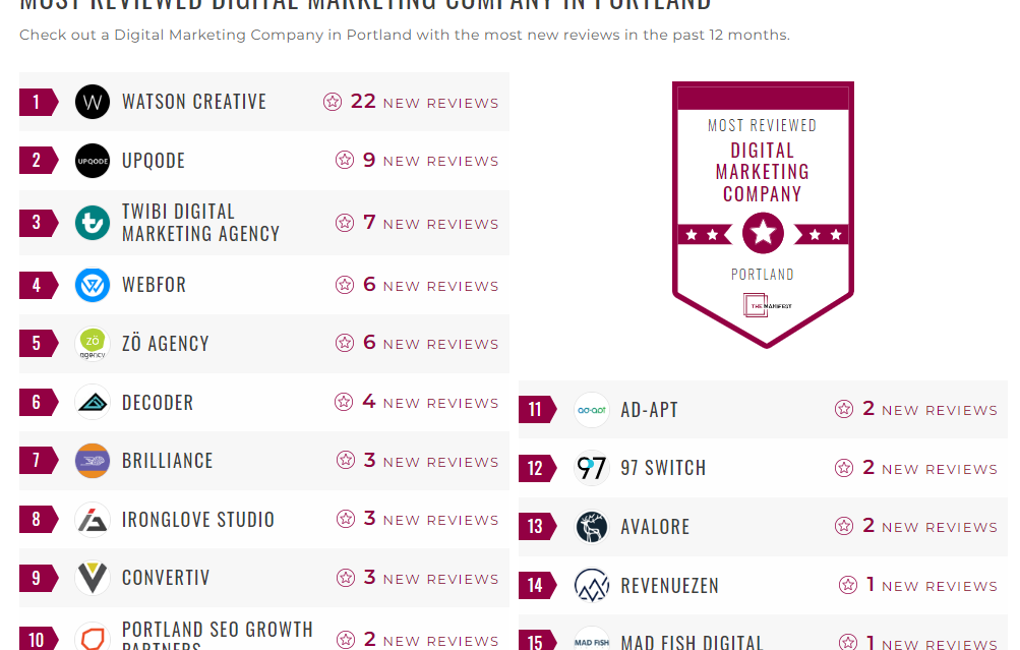Open Portland SEO Growth Partners link
This screenshot has width=1020, height=650.
point(217,632)
